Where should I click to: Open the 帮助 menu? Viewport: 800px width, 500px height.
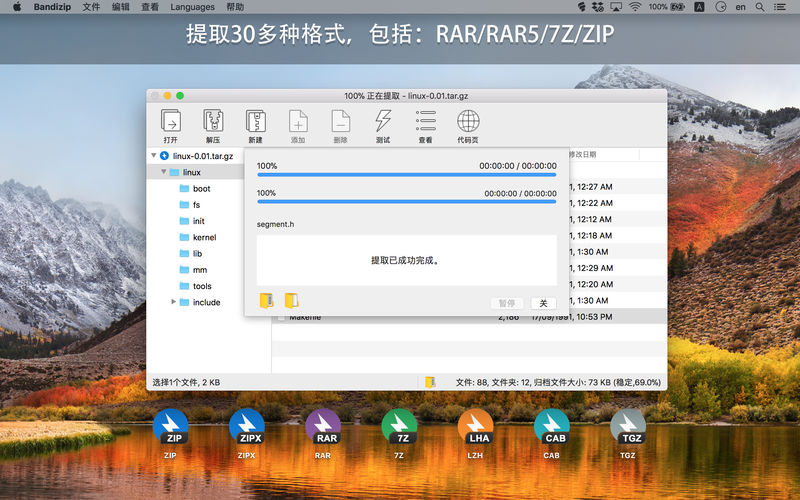tap(235, 7)
